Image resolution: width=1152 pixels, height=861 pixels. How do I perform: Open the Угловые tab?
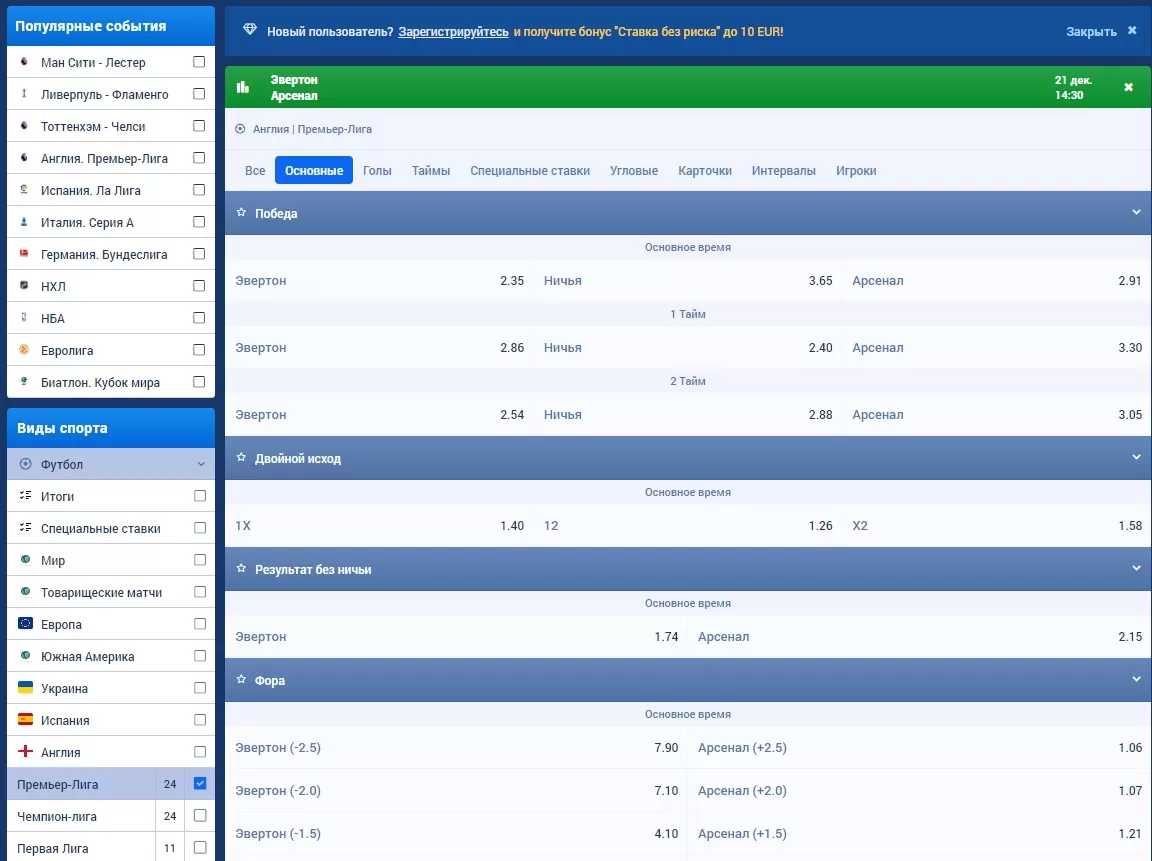(x=634, y=171)
